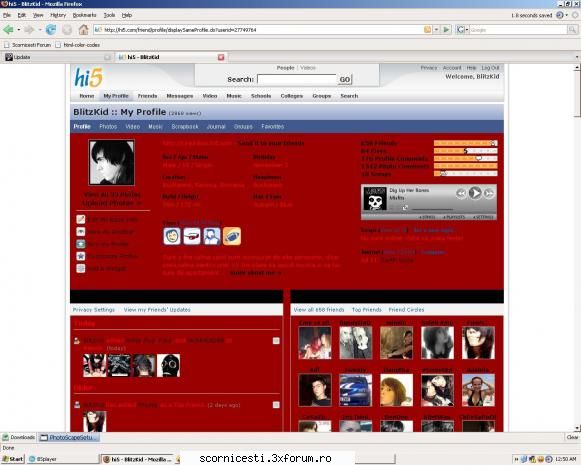Click the pop-out icon in music player

405,208
